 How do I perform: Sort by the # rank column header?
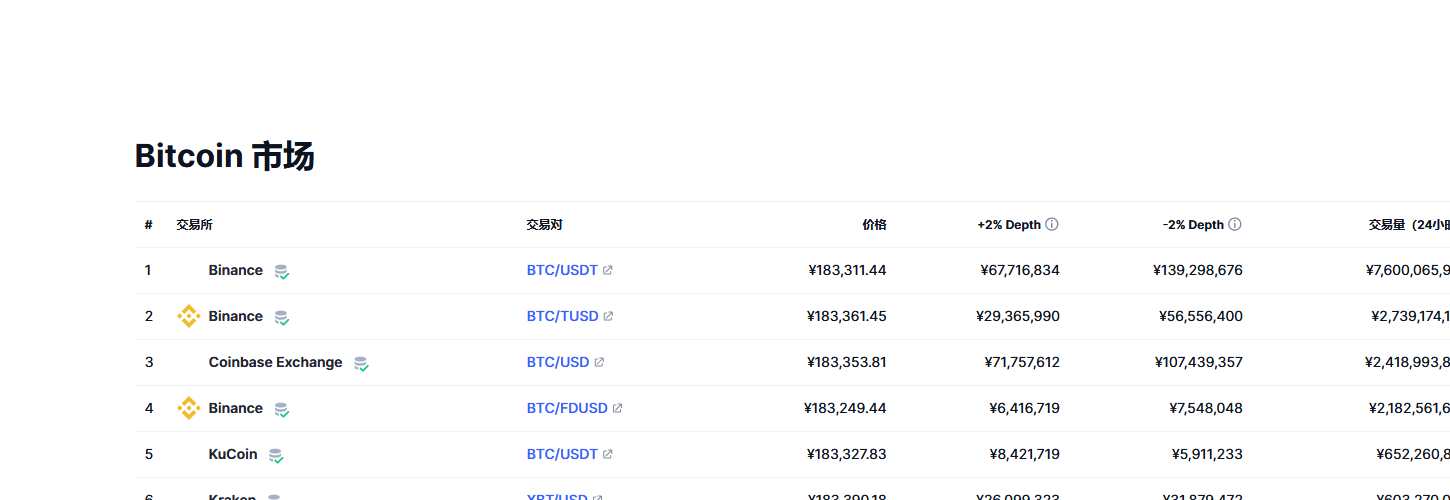pyautogui.click(x=148, y=225)
